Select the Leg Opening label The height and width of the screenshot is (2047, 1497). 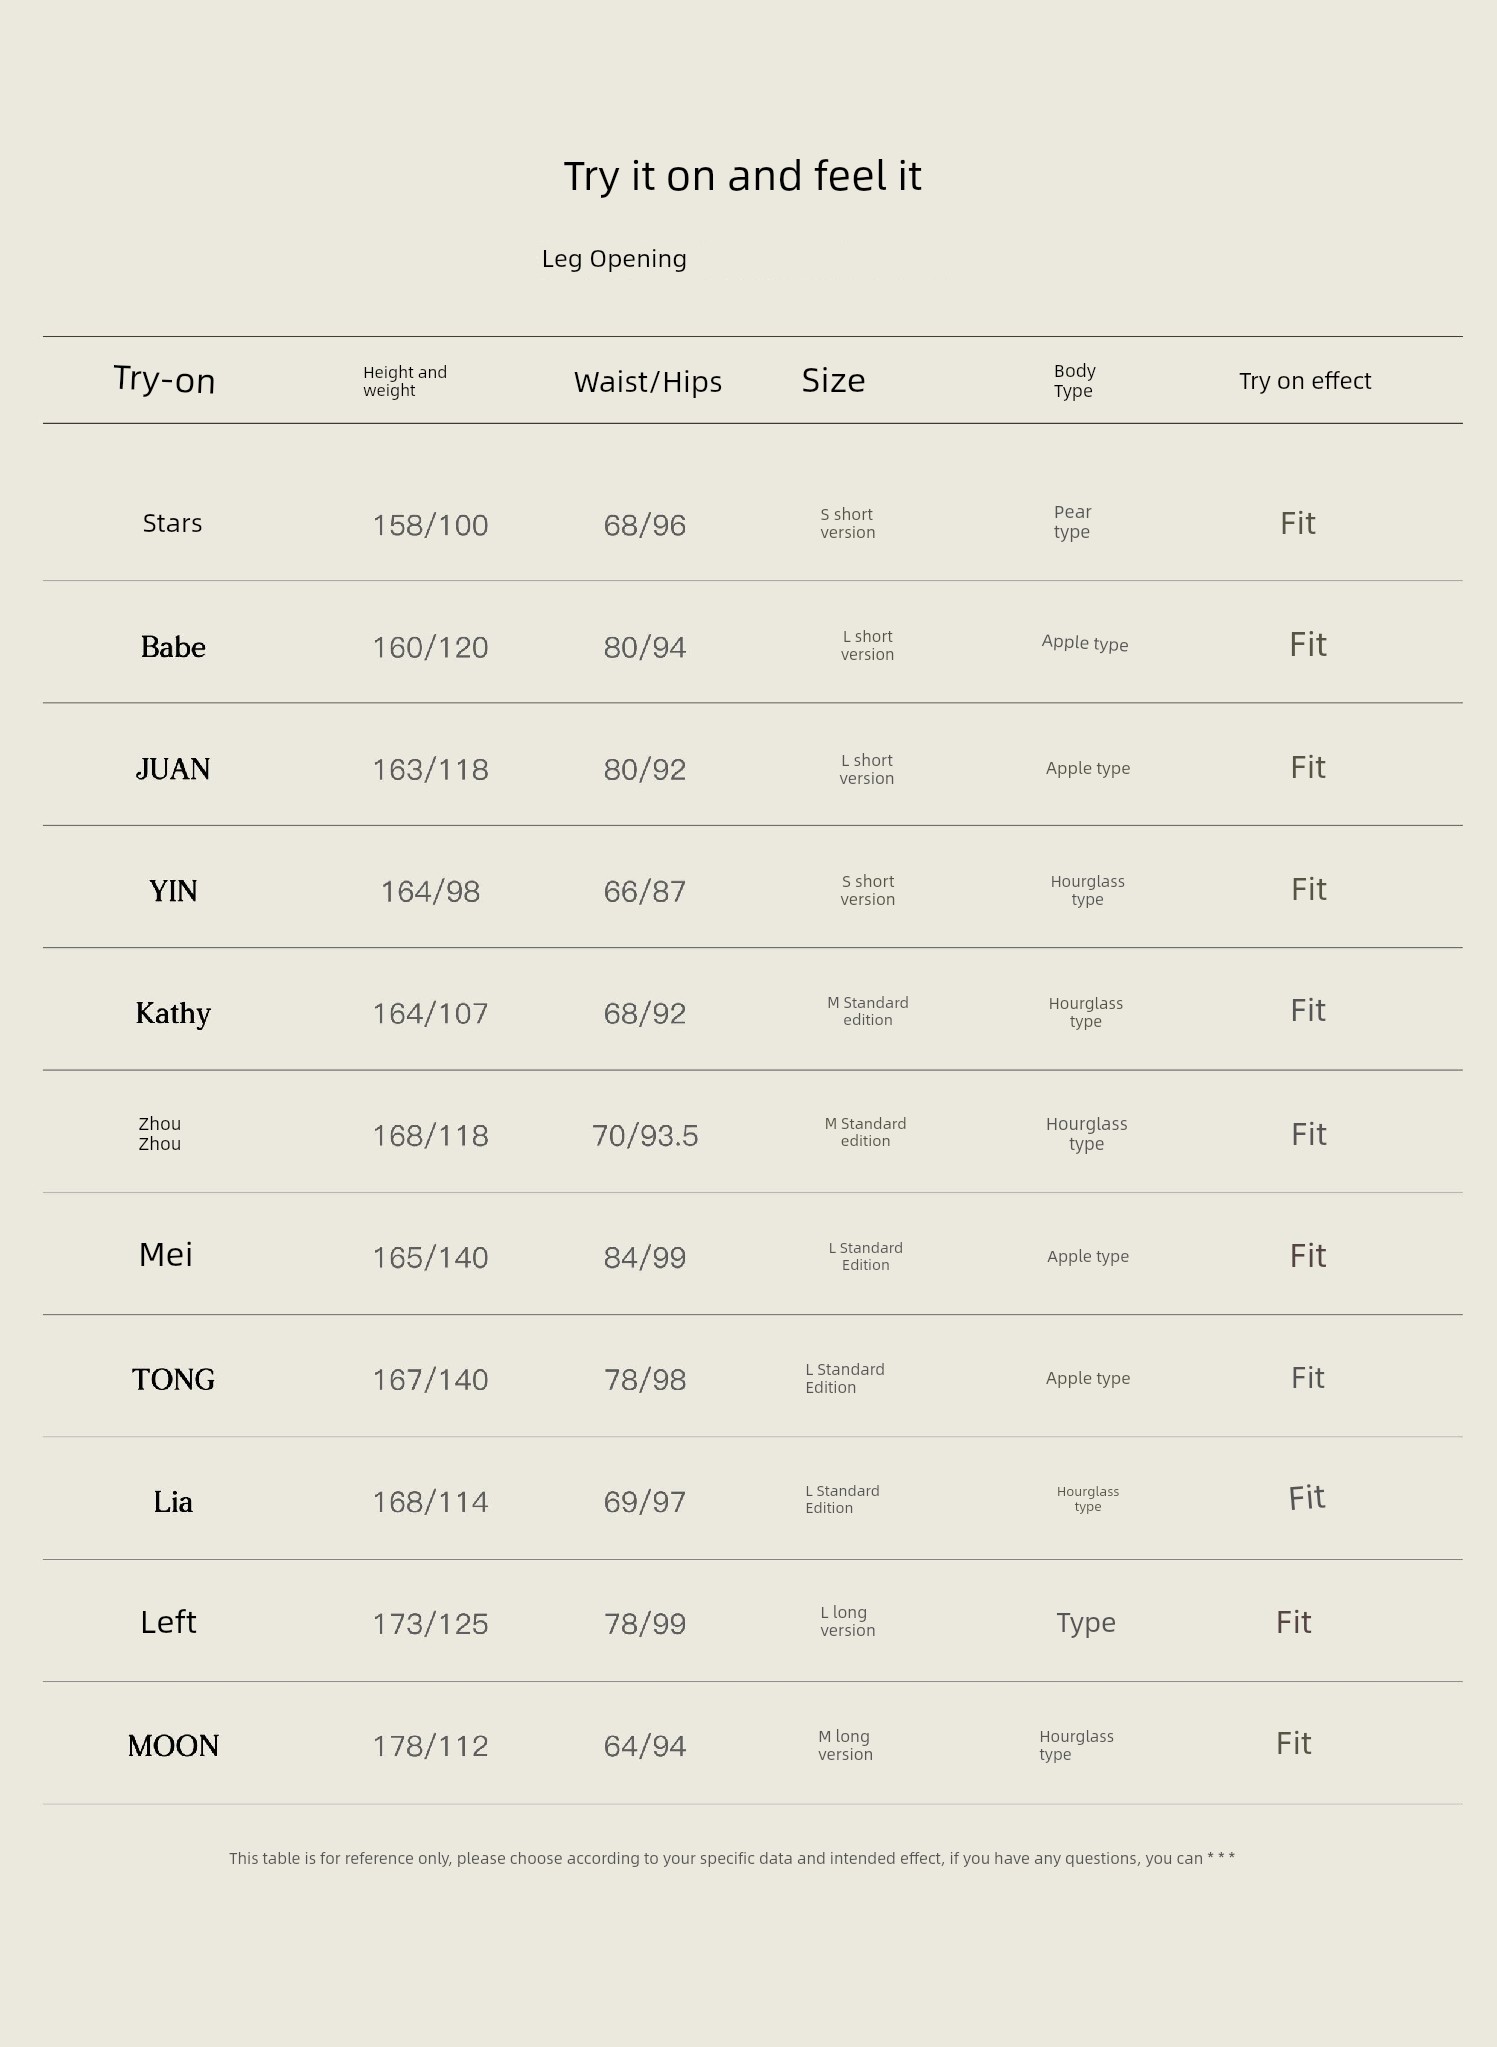614,259
